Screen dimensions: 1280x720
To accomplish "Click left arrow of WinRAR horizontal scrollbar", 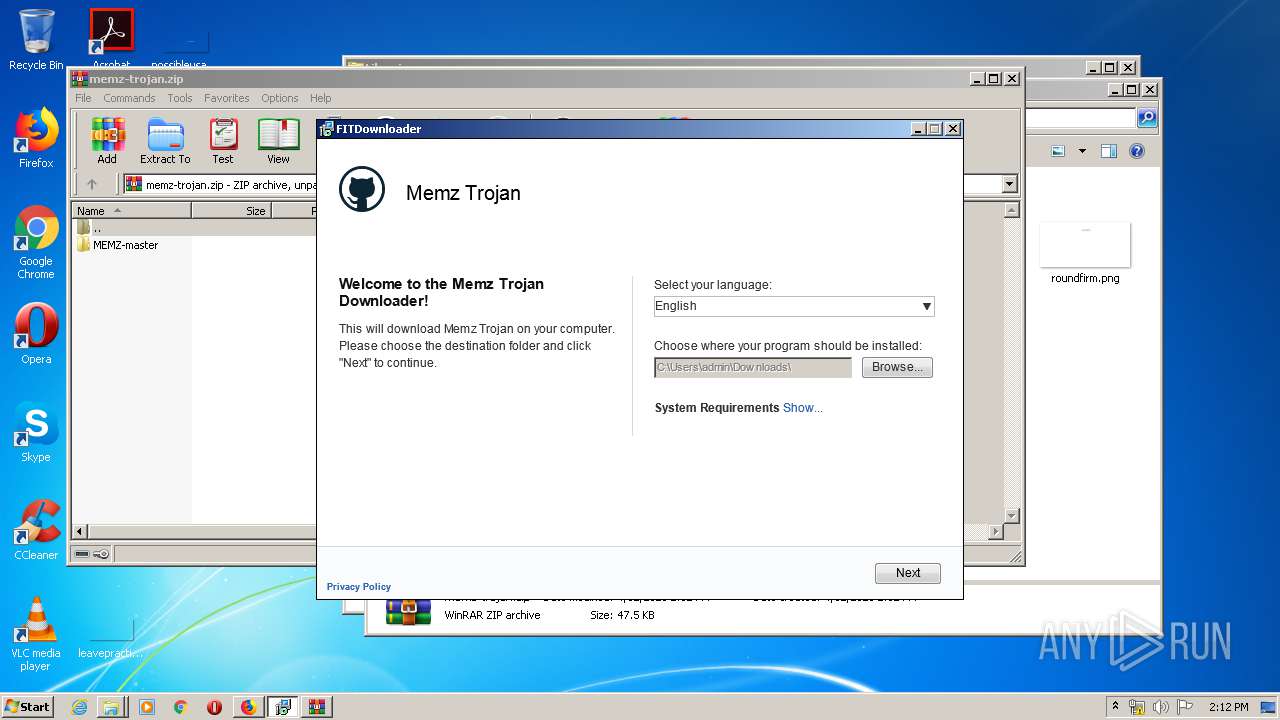I will [81, 532].
